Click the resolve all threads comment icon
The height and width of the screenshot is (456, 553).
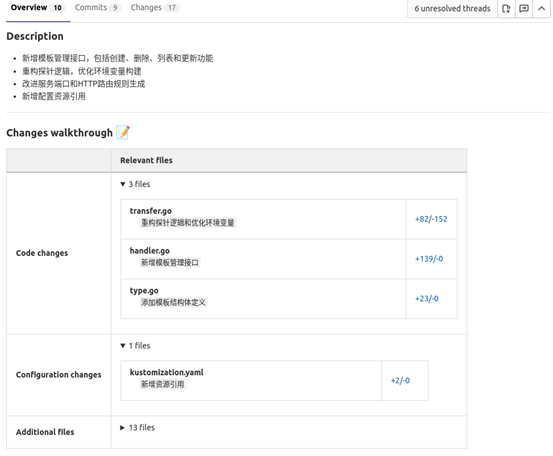tap(524, 8)
